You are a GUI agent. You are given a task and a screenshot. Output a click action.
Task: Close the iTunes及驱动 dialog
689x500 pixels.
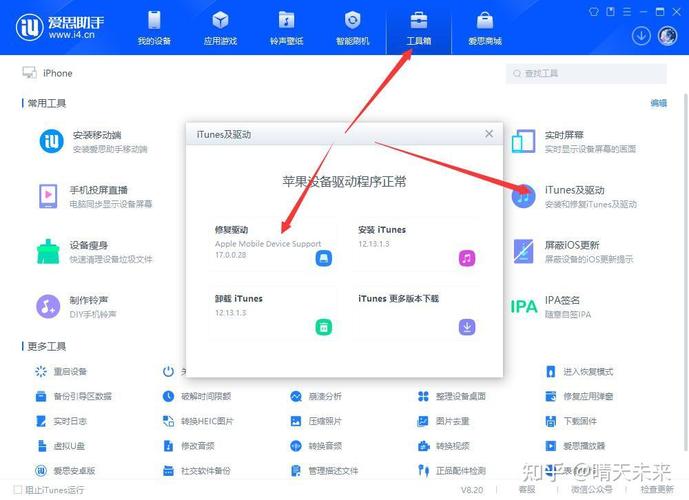489,134
